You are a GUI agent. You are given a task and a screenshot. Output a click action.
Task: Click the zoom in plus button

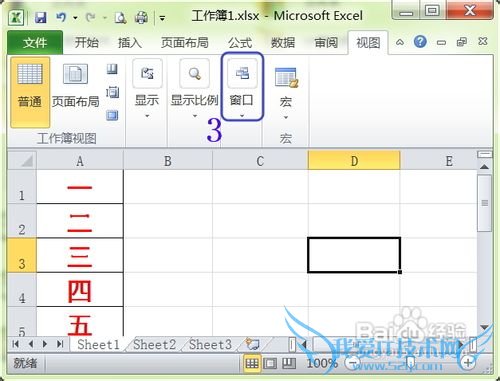coord(467,363)
